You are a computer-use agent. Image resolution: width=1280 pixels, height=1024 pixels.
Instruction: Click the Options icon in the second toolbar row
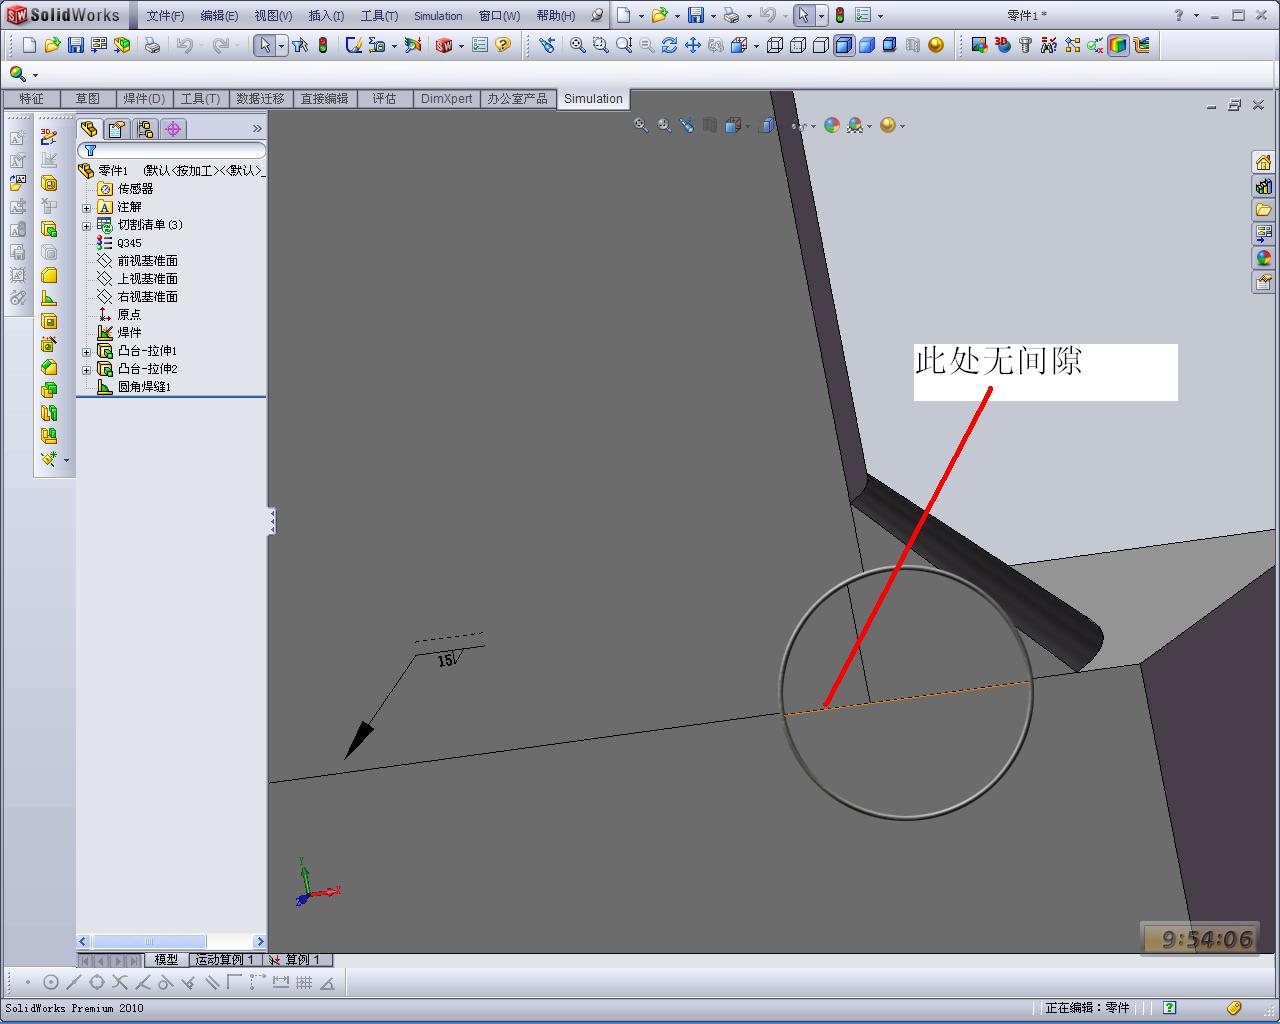[x=480, y=45]
